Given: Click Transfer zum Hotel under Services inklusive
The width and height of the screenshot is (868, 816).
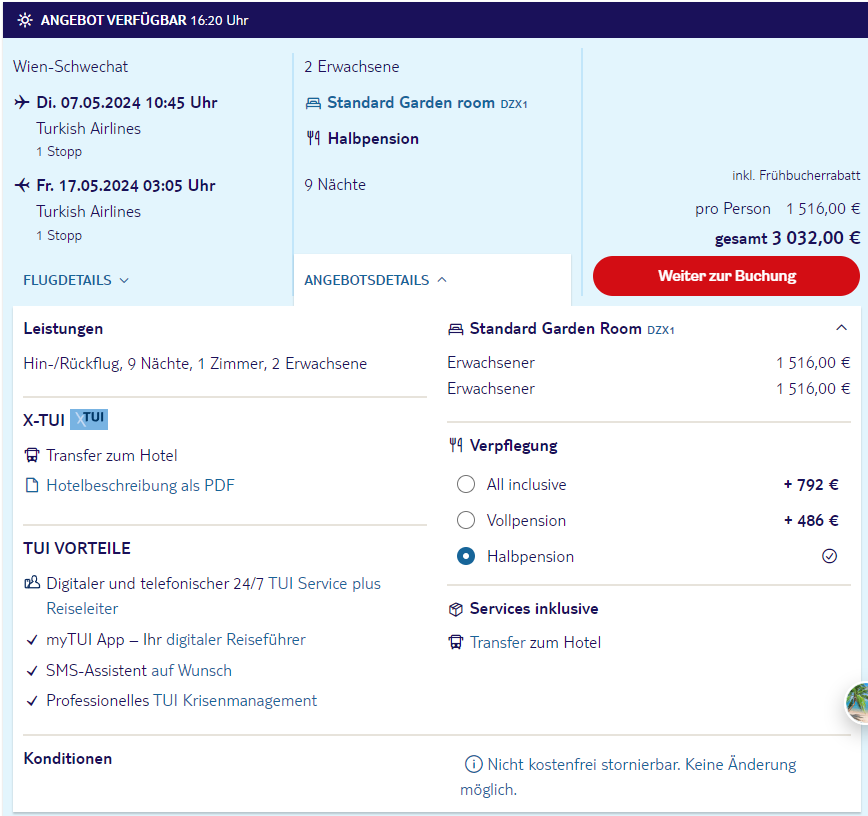Looking at the screenshot, I should click(x=535, y=643).
